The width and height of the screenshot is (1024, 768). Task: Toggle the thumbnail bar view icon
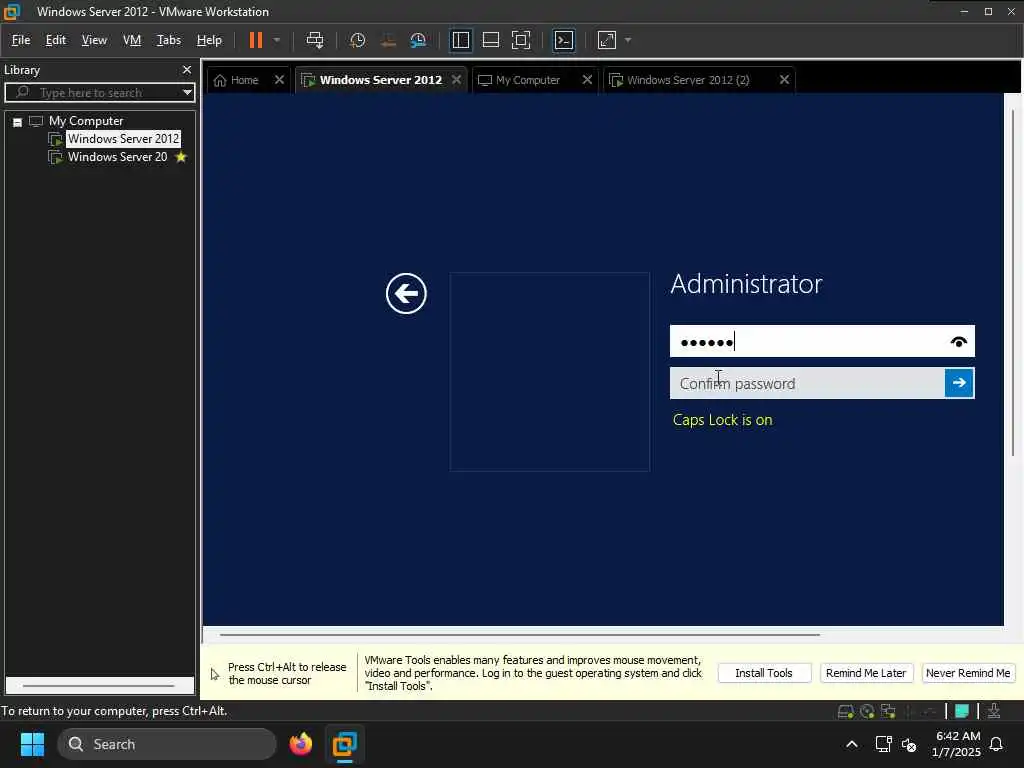click(490, 40)
